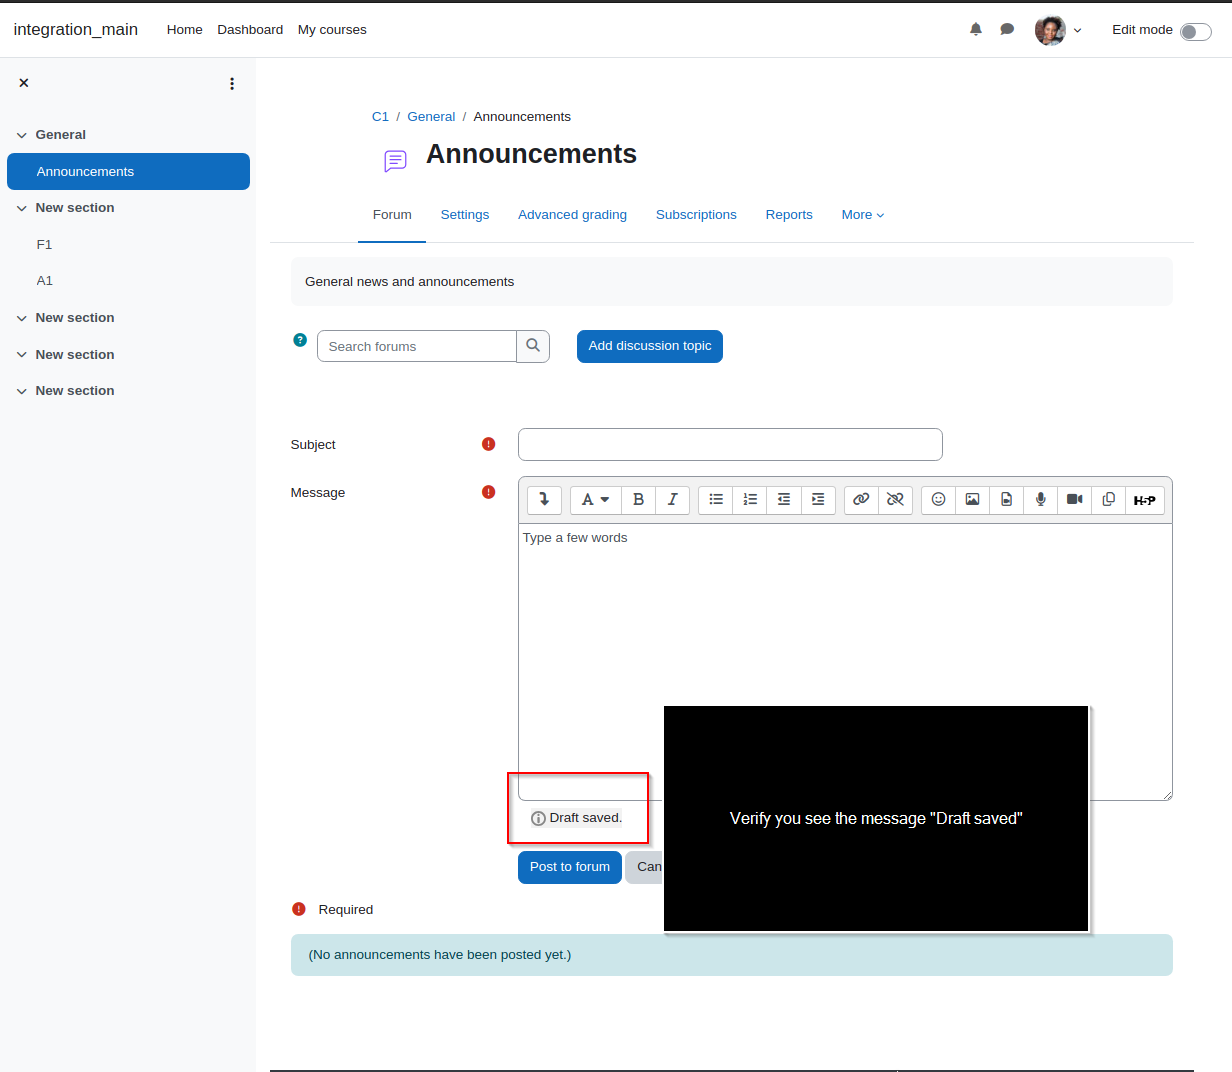Click inside the Message text area

[845, 661]
